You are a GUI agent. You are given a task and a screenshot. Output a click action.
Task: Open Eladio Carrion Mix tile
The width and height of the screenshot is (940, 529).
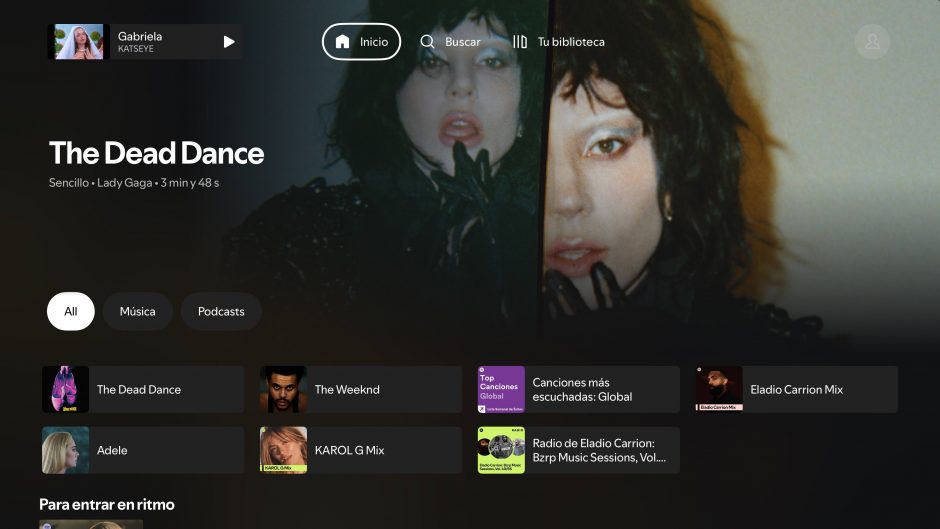tap(797, 390)
